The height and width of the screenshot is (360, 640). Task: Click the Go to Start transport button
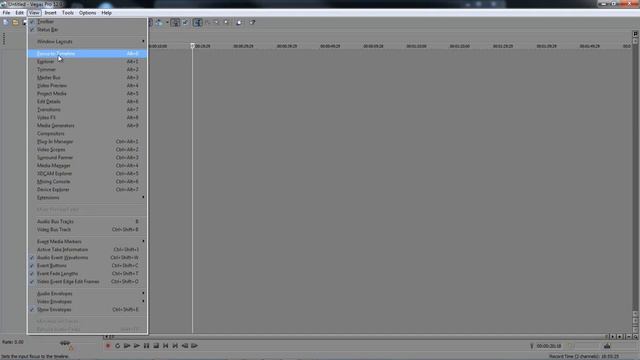(x=165, y=346)
